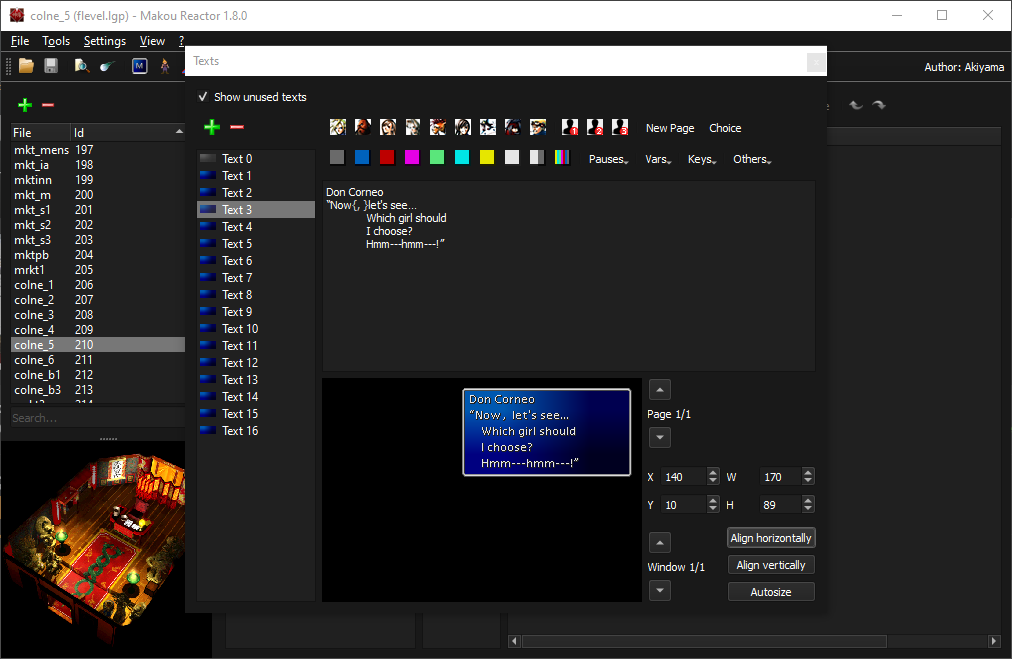Sort field list by Id column header

click(x=128, y=132)
